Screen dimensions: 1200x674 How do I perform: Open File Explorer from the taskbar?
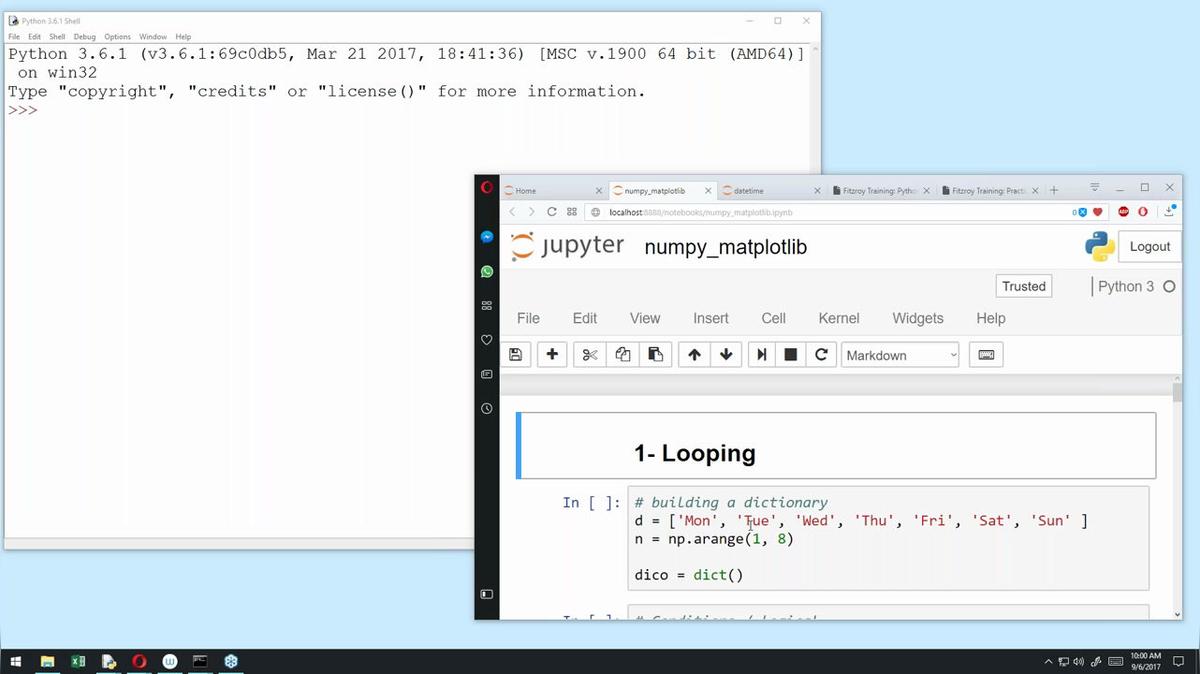point(47,661)
